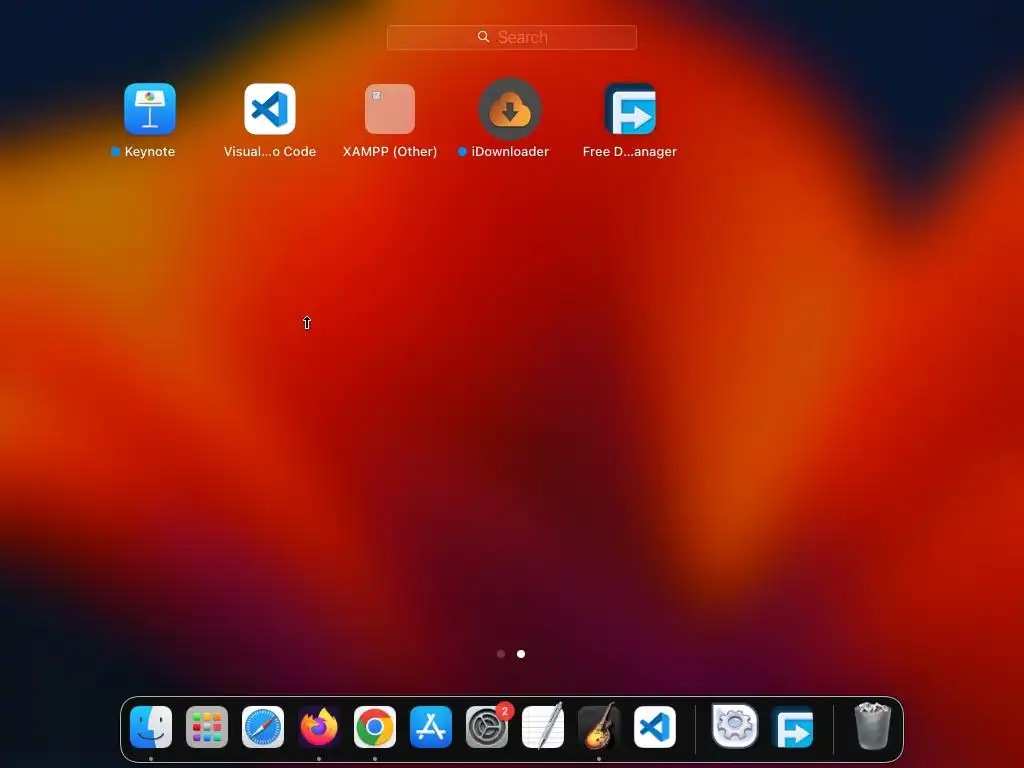Image resolution: width=1024 pixels, height=768 pixels.
Task: Open TextEdit from the Dock
Action: (543, 727)
